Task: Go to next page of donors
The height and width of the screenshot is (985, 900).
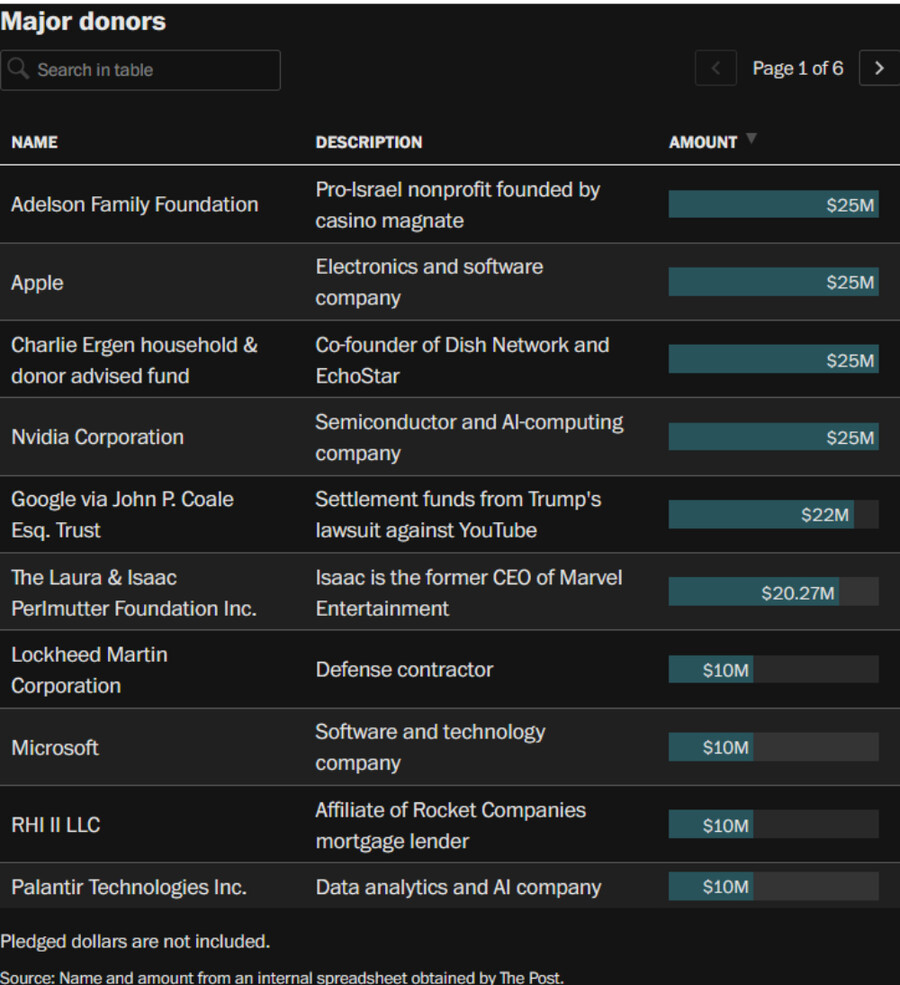Action: [x=879, y=68]
